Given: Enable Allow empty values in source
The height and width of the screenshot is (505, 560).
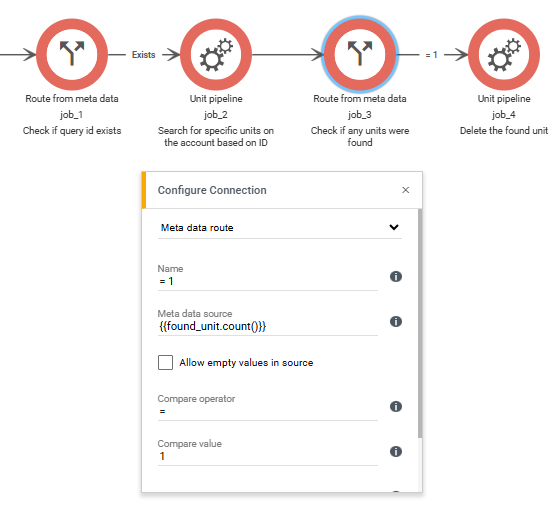Looking at the screenshot, I should (165, 362).
